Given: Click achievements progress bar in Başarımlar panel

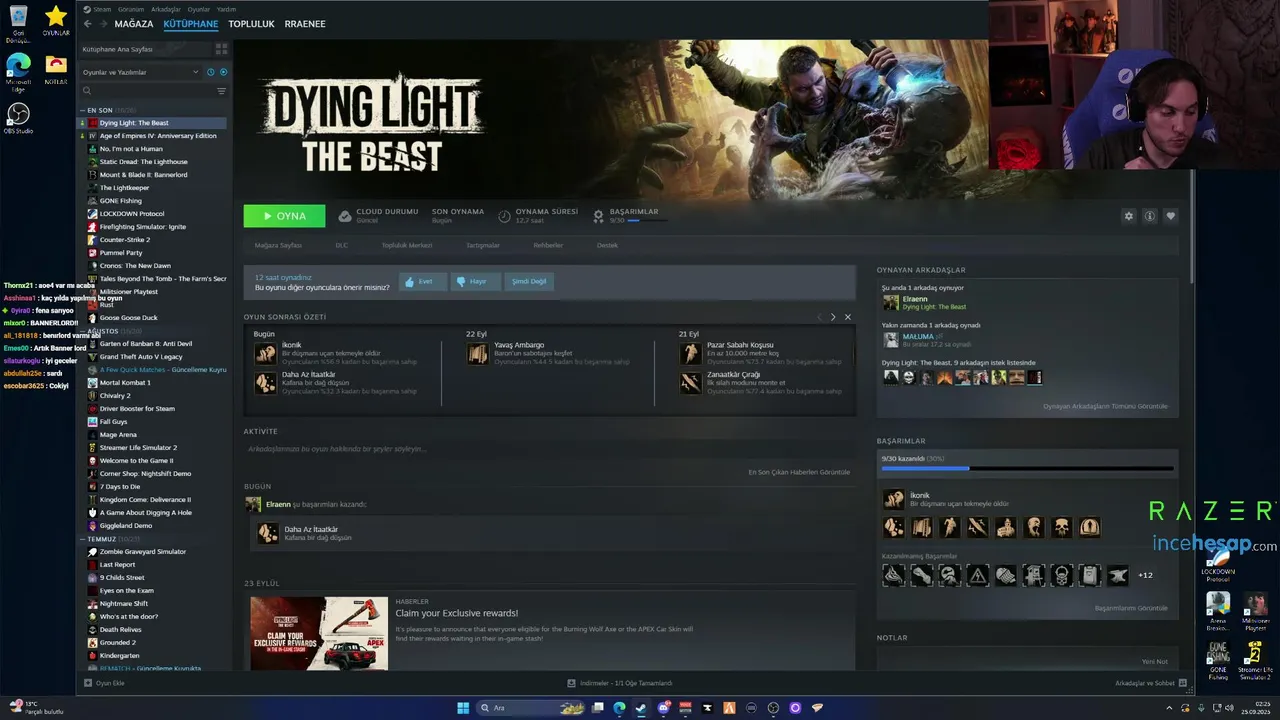Looking at the screenshot, I should (1026, 468).
